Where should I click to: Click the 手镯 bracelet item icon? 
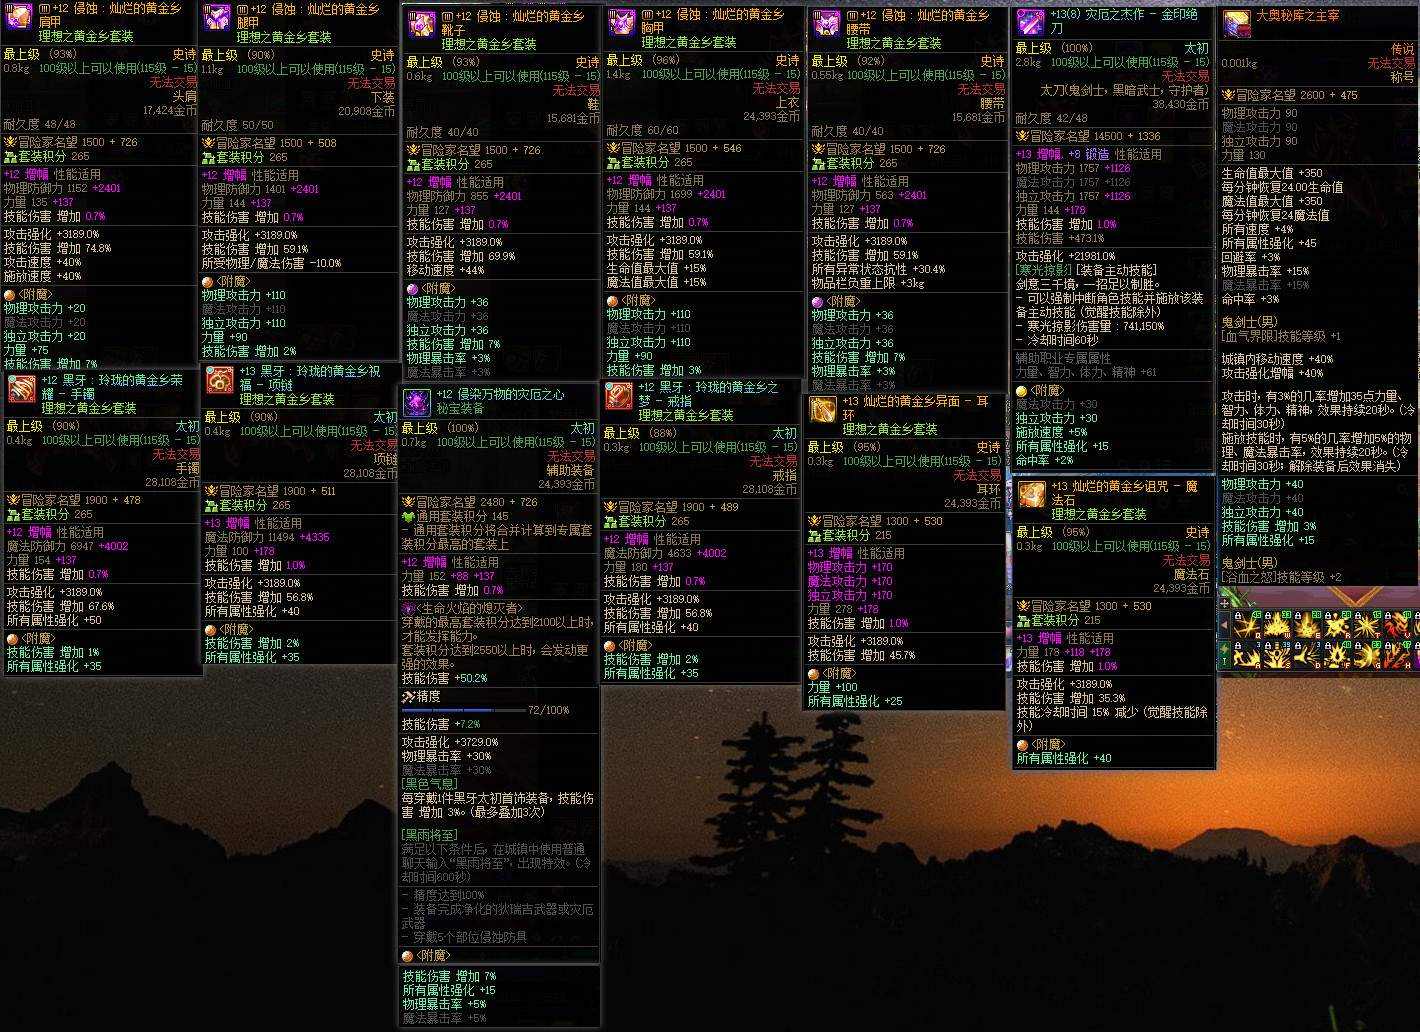22,388
